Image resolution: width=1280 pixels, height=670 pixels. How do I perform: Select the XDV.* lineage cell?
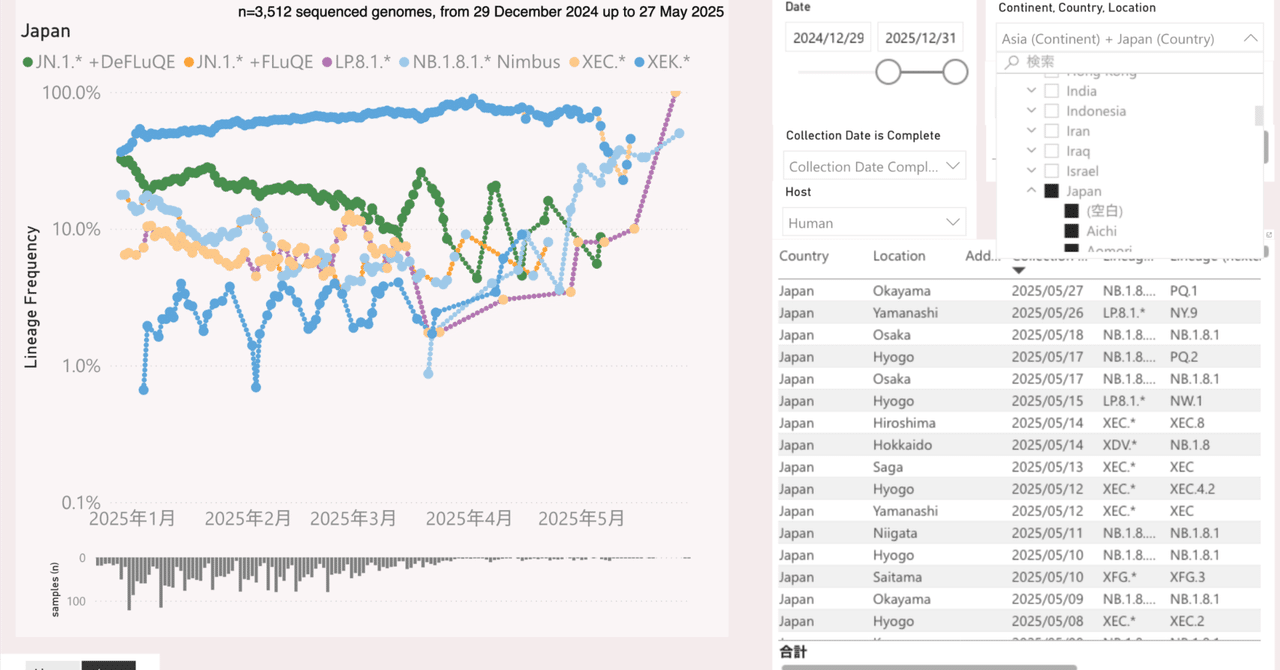1119,445
